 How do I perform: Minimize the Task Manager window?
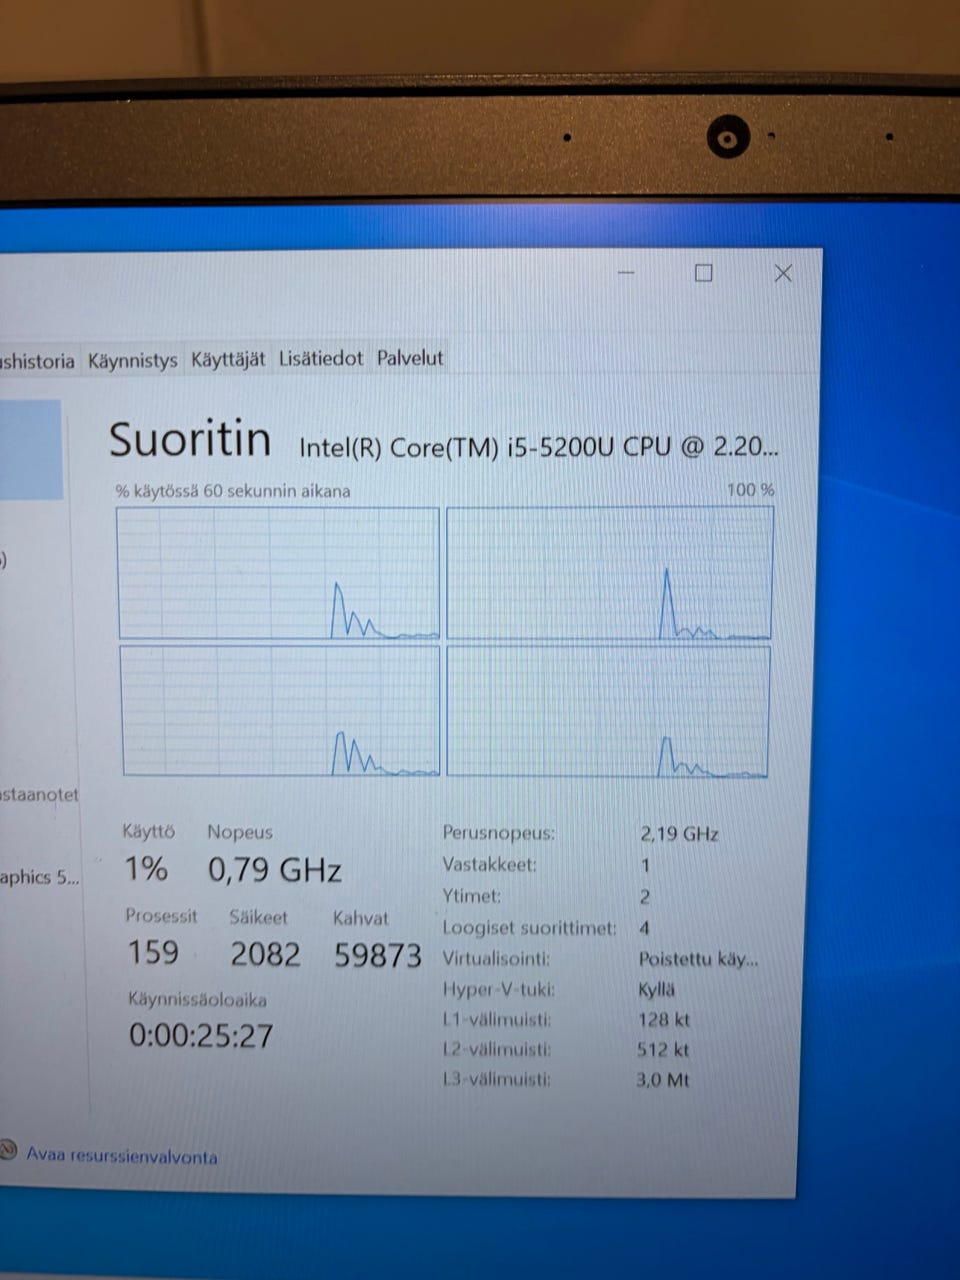626,272
